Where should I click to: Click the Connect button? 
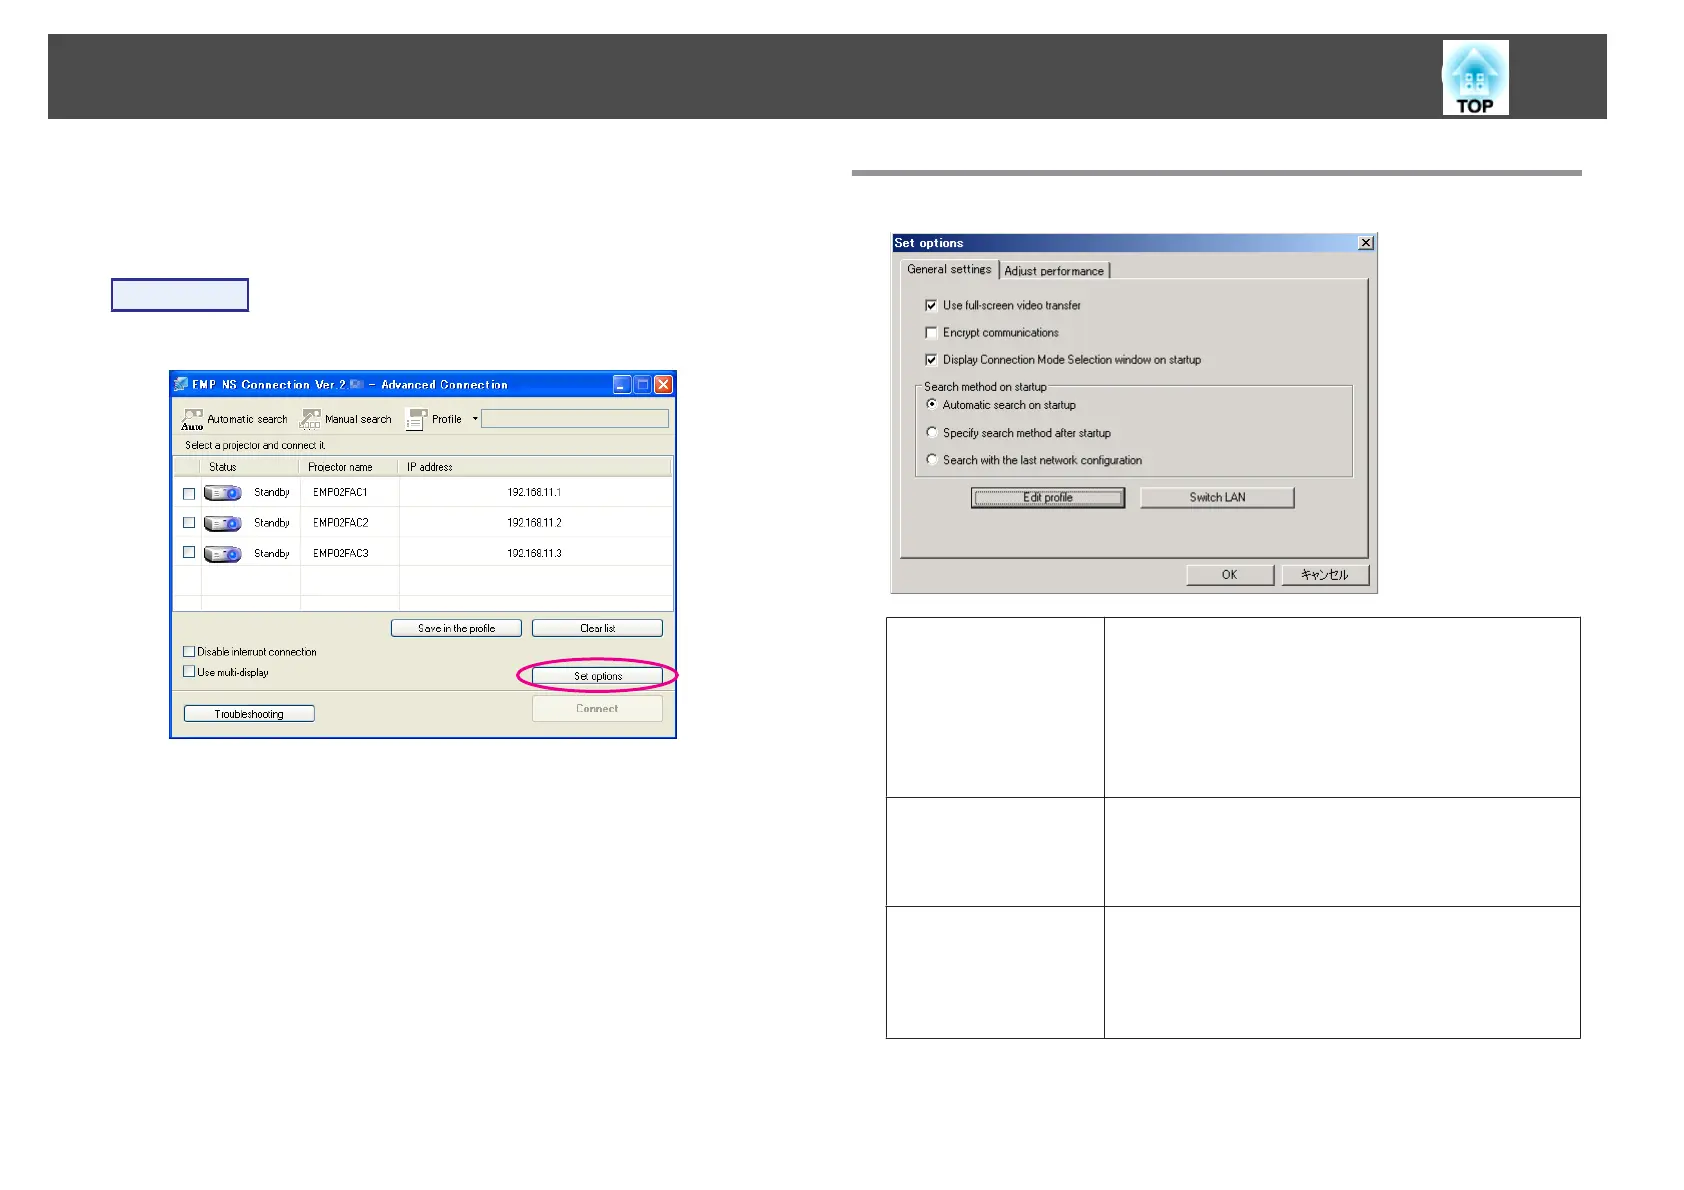597,708
